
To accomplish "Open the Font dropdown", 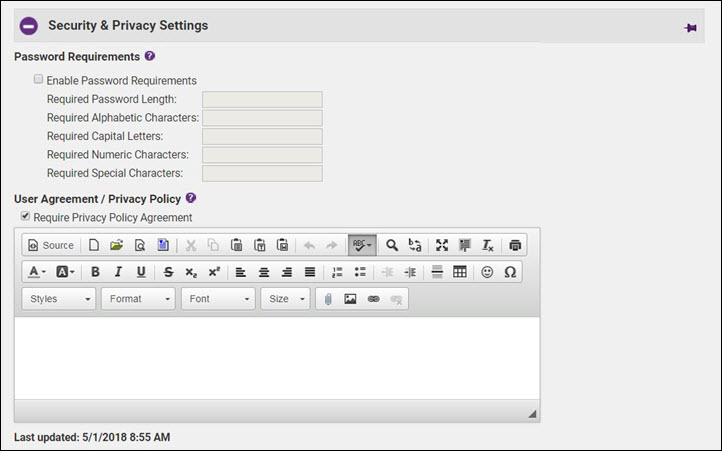I will 218,299.
